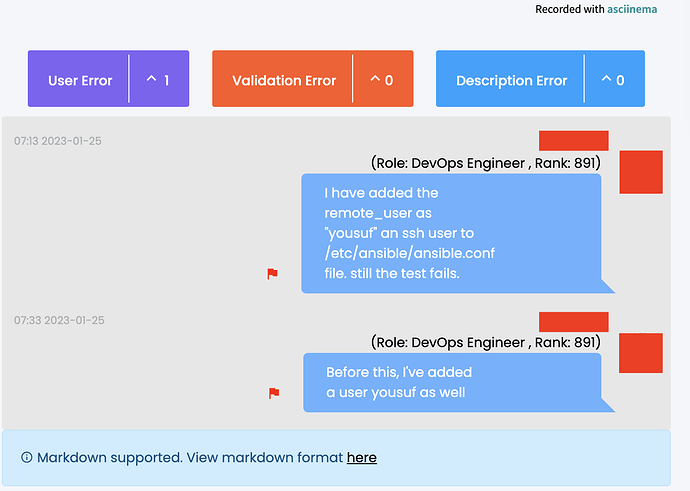The image size is (690, 491).
Task: Click the bubble saying "Before this, I've added"
Action: (452, 382)
